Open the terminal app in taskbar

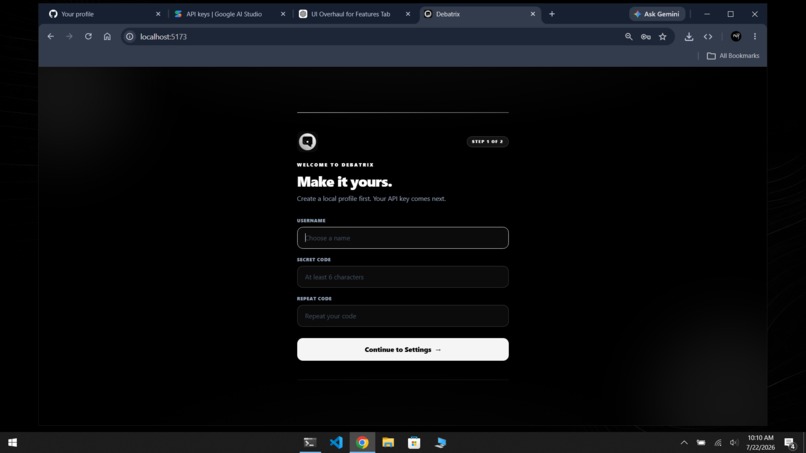310,443
